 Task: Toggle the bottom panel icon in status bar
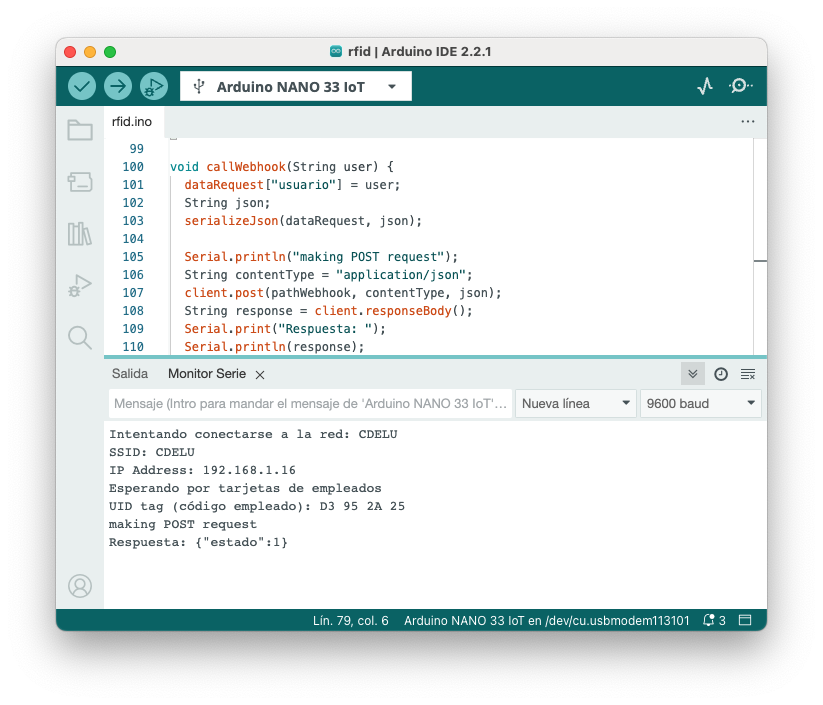(745, 620)
